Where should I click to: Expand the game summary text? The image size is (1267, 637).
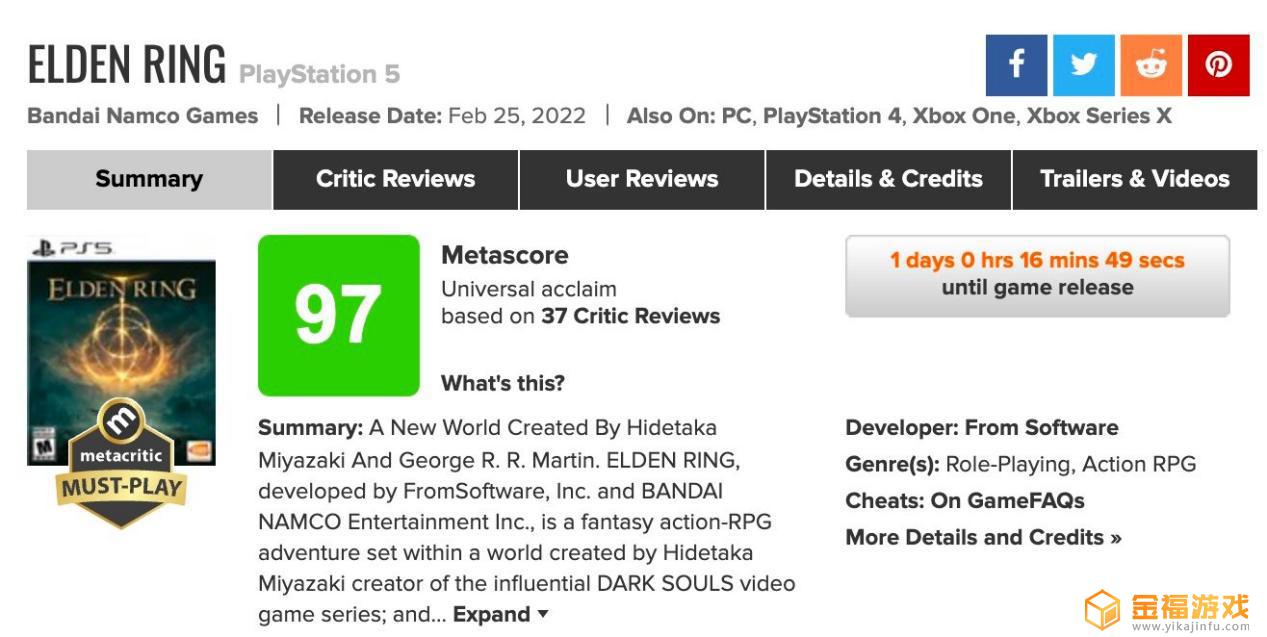501,614
